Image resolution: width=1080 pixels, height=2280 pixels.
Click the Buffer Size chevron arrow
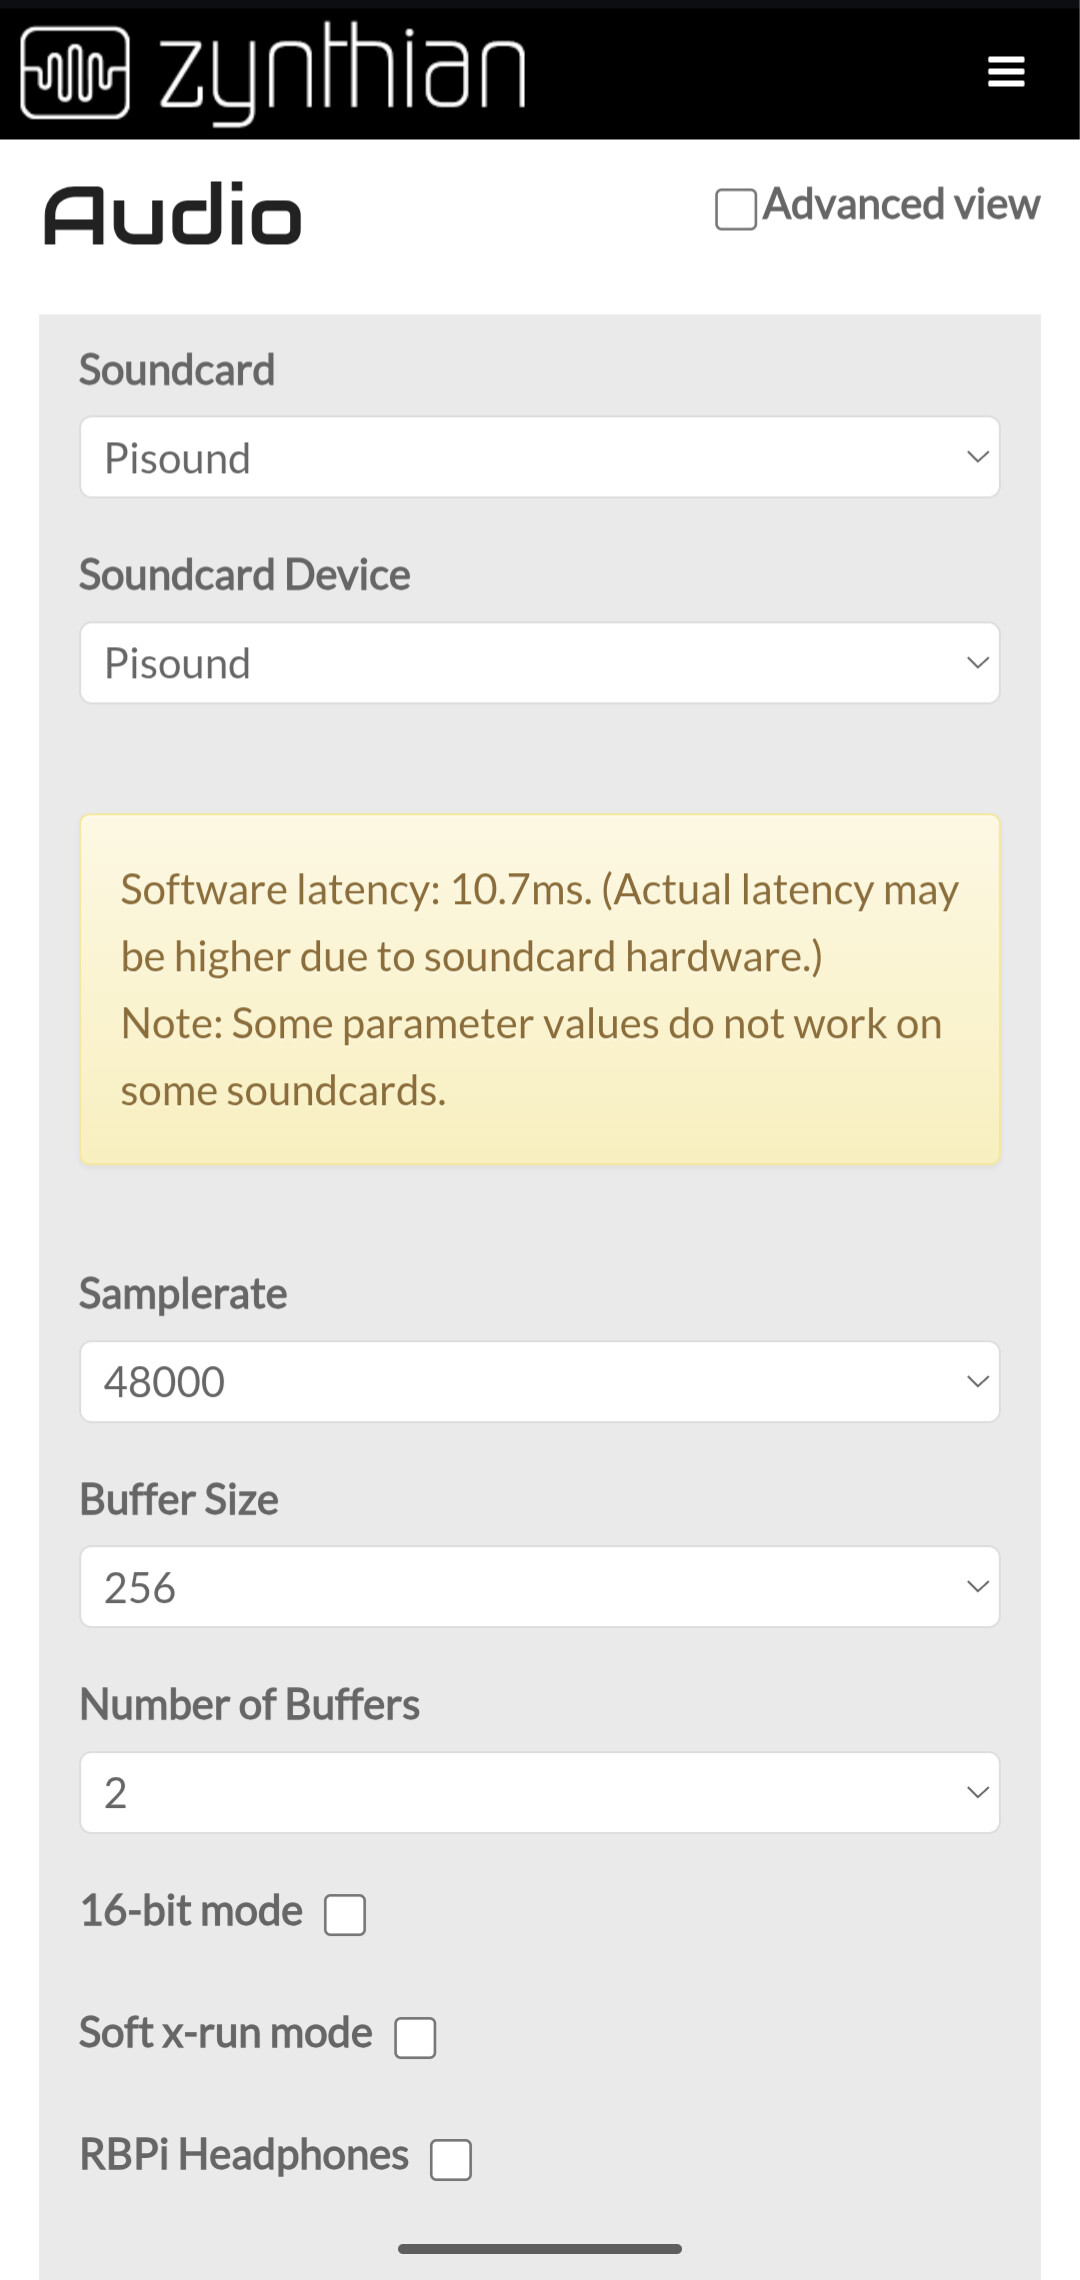977,1587
